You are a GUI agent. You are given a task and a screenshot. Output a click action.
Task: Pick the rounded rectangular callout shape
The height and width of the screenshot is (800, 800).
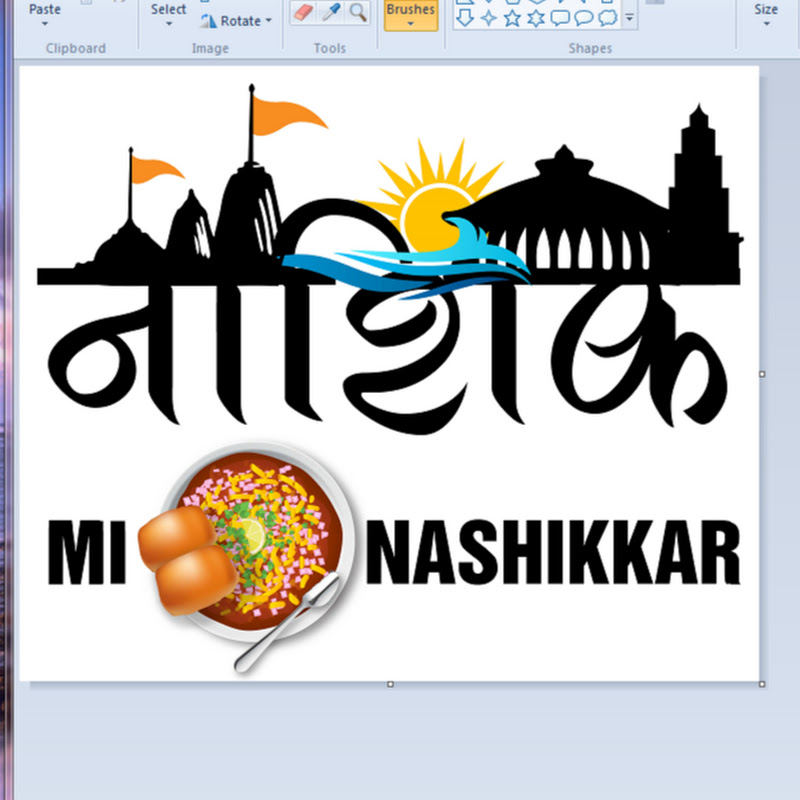coord(561,17)
